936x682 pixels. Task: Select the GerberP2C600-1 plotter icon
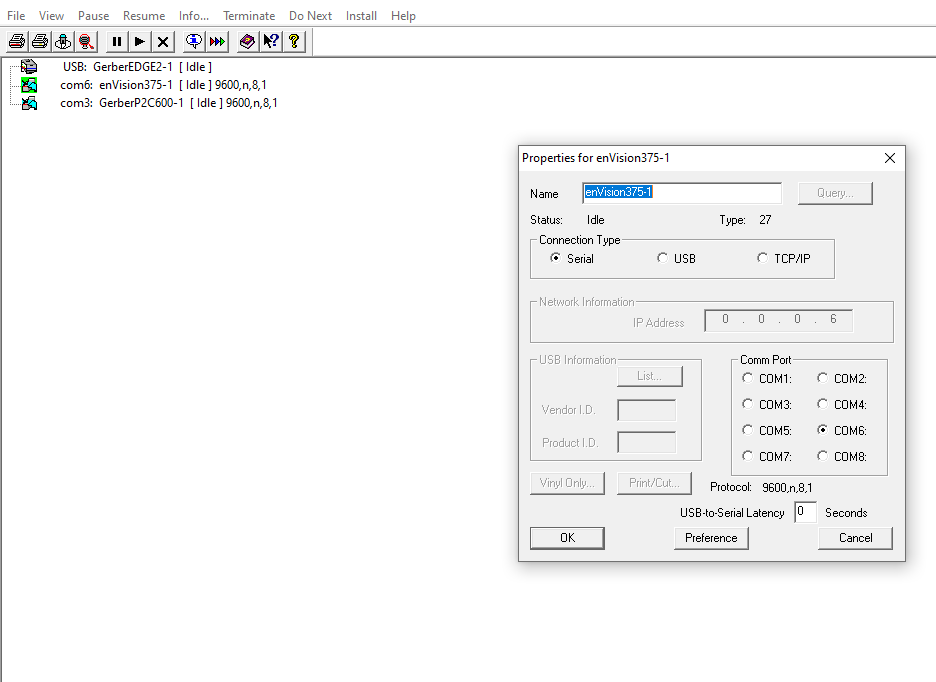(29, 103)
